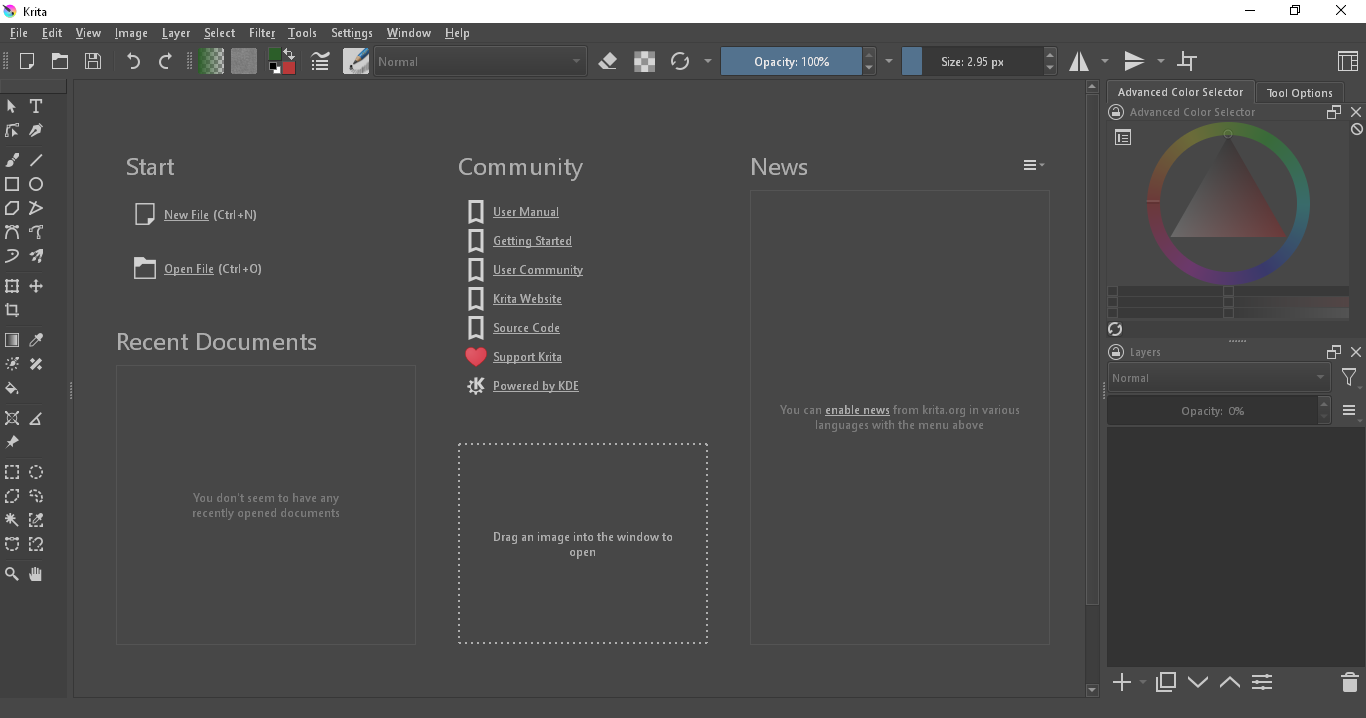Click the Duplicate layer icon
Viewport: 1366px width, 718px height.
click(x=1166, y=682)
